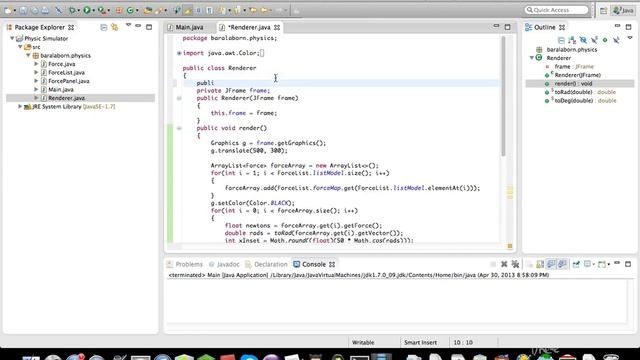Click the editor vertical scrollbar thumb
The image size is (640, 360).
[x=503, y=96]
